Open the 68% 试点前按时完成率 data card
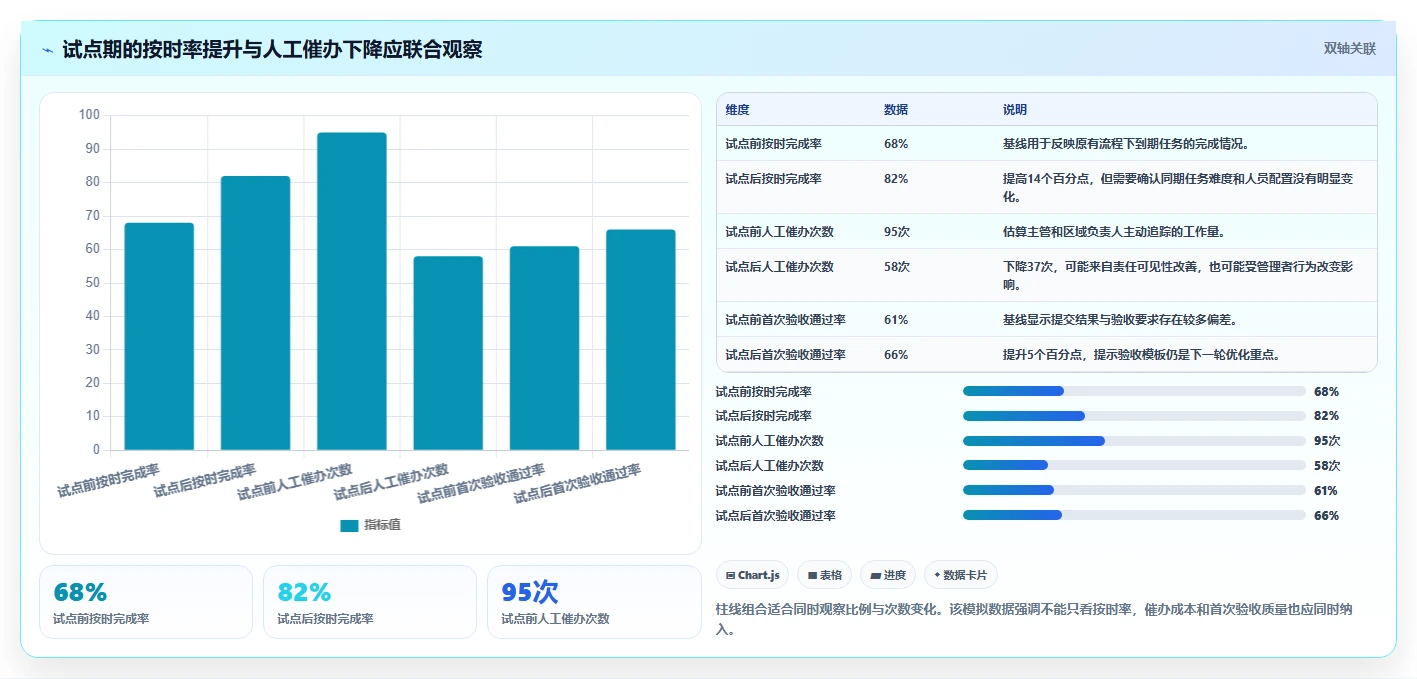The width and height of the screenshot is (1417, 679). pyautogui.click(x=146, y=602)
